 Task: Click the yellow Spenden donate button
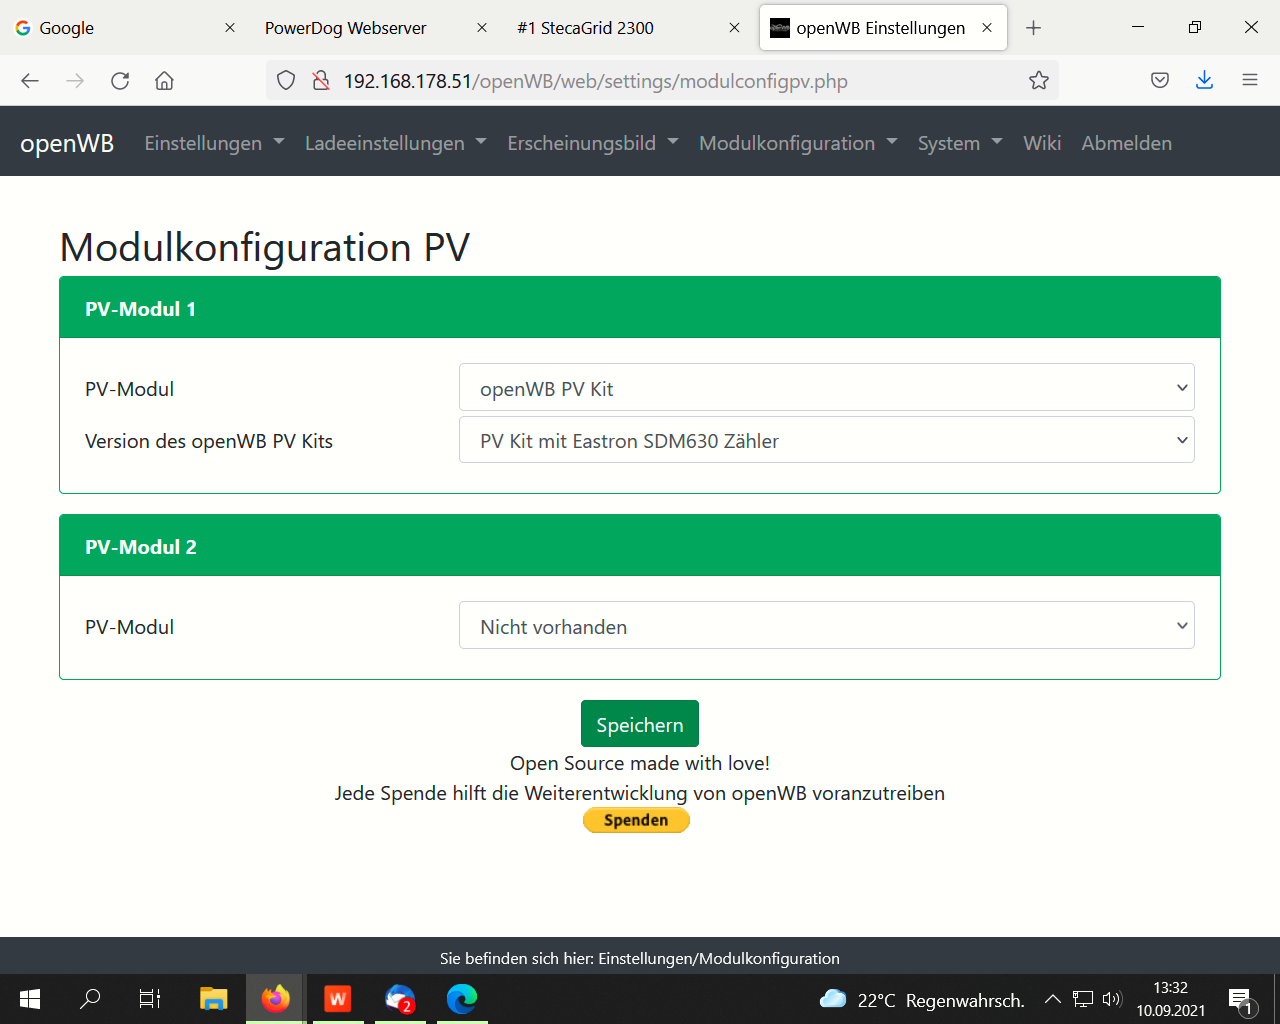[636, 820]
